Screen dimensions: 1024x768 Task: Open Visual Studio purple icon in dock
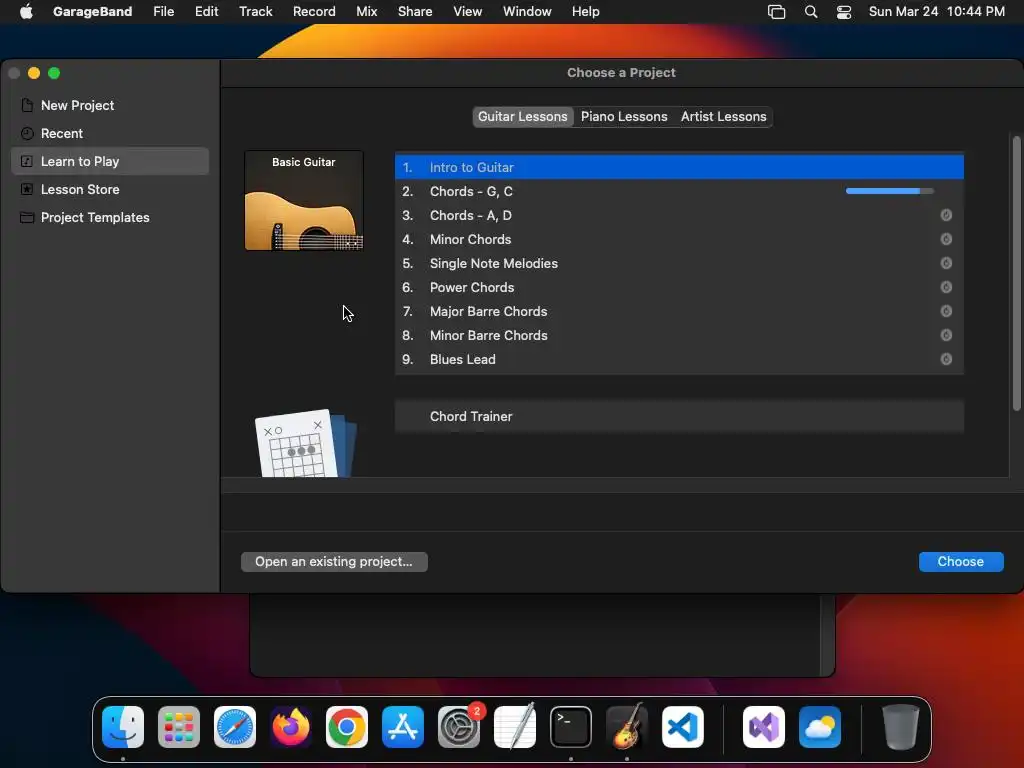coord(763,727)
